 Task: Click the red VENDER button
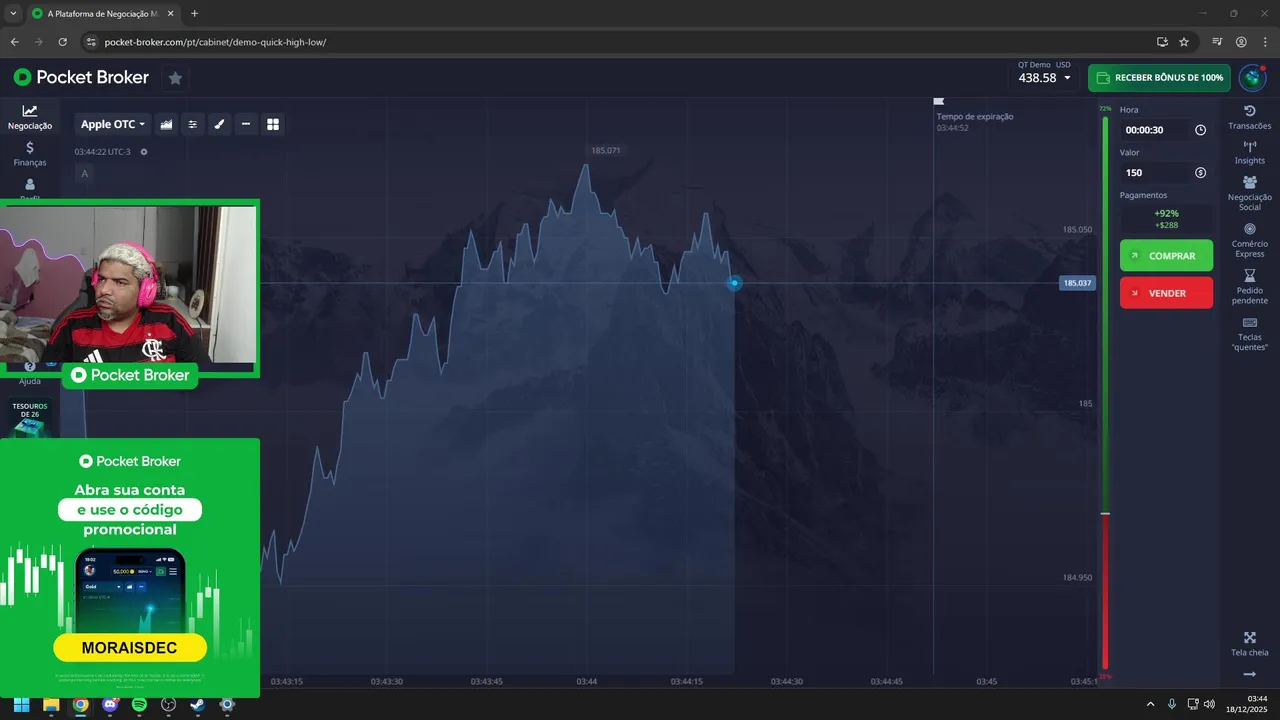(1166, 293)
